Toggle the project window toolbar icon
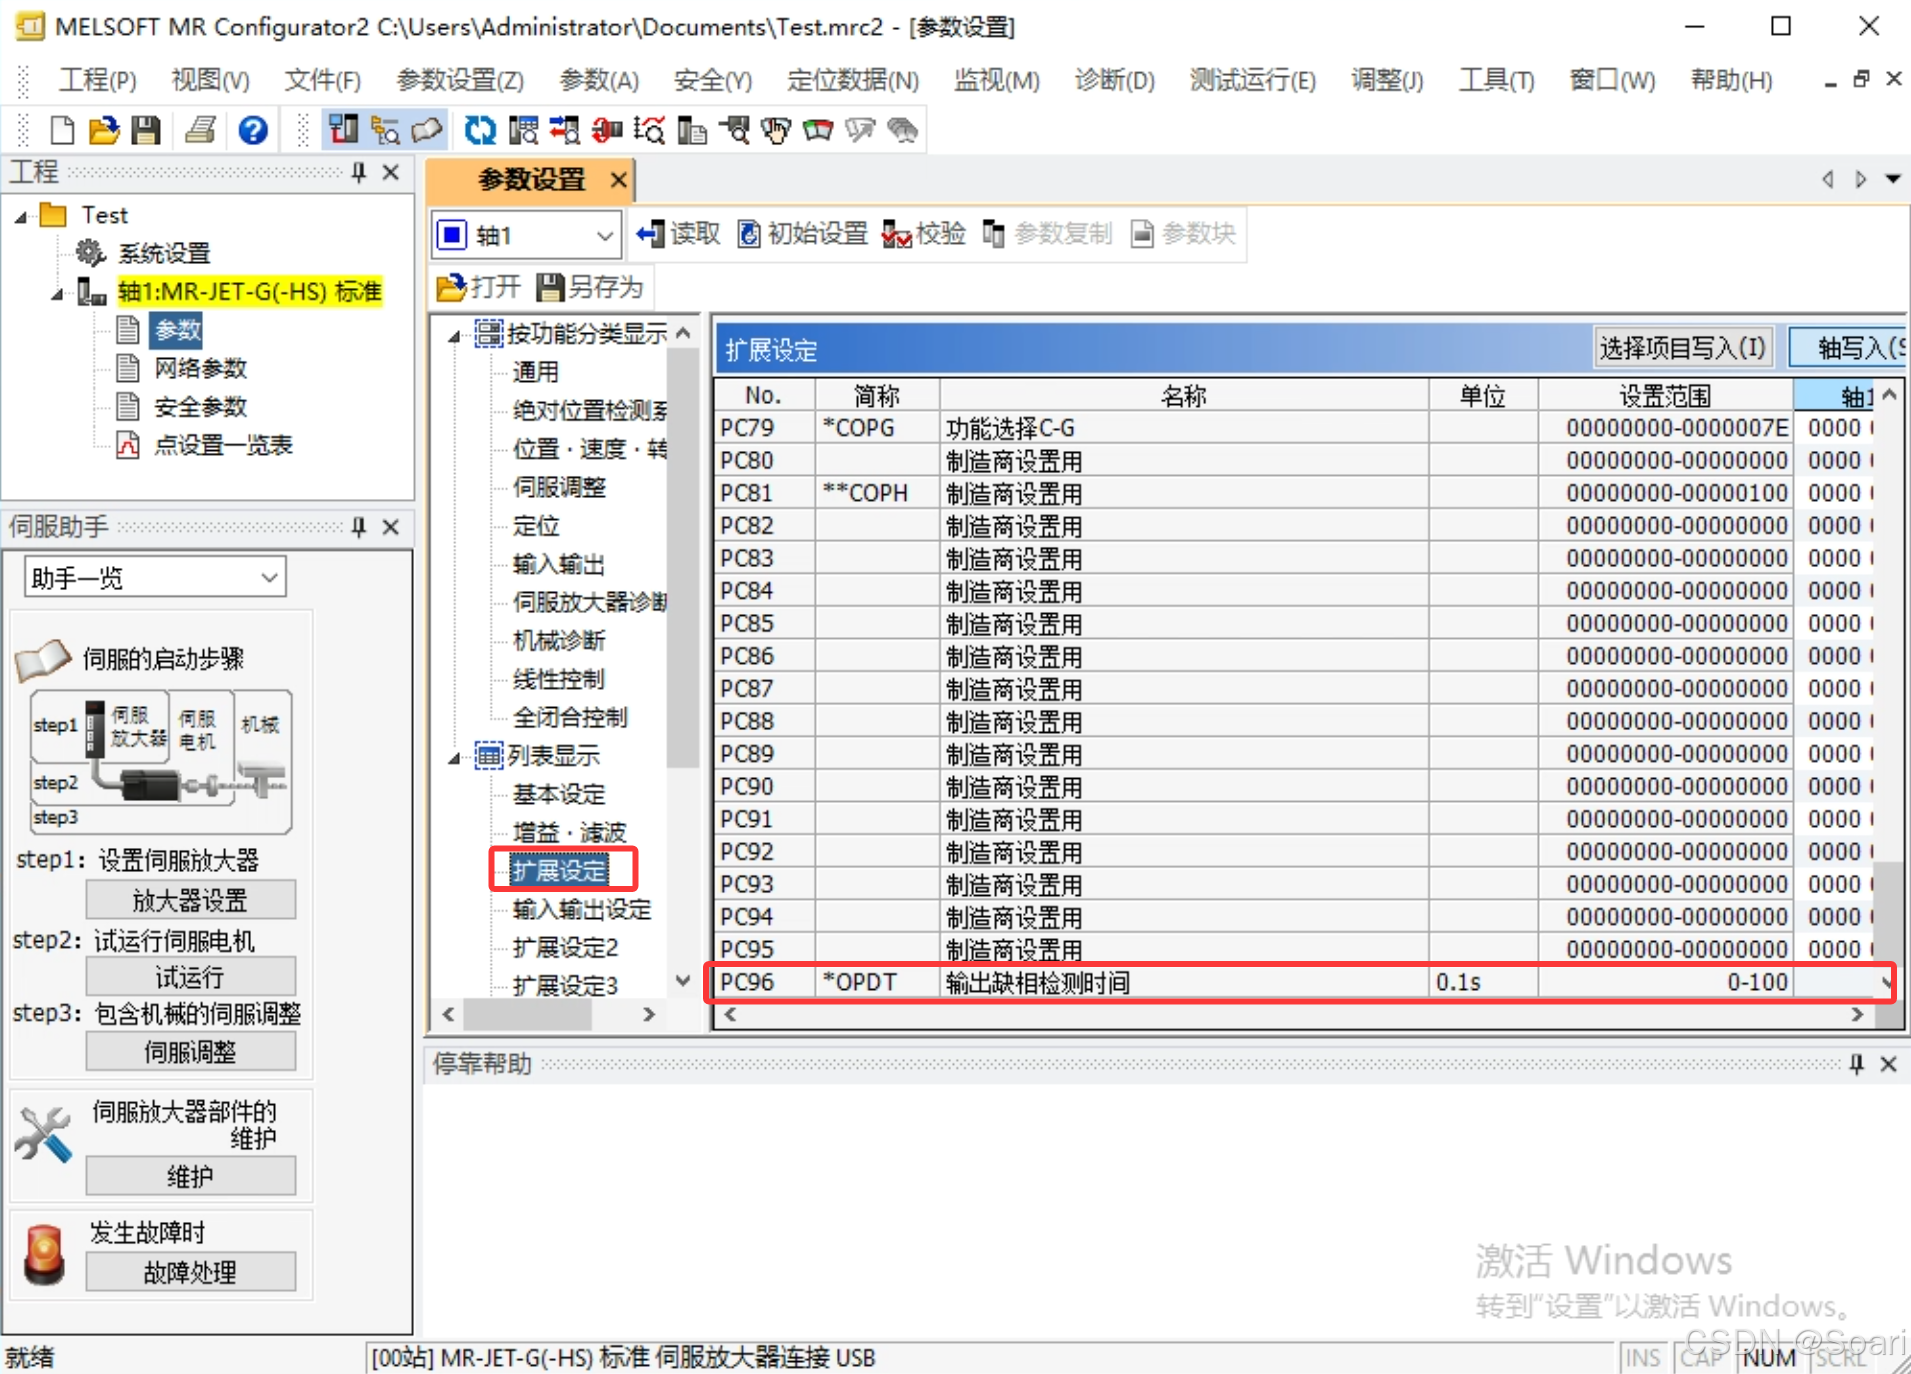 (343, 130)
